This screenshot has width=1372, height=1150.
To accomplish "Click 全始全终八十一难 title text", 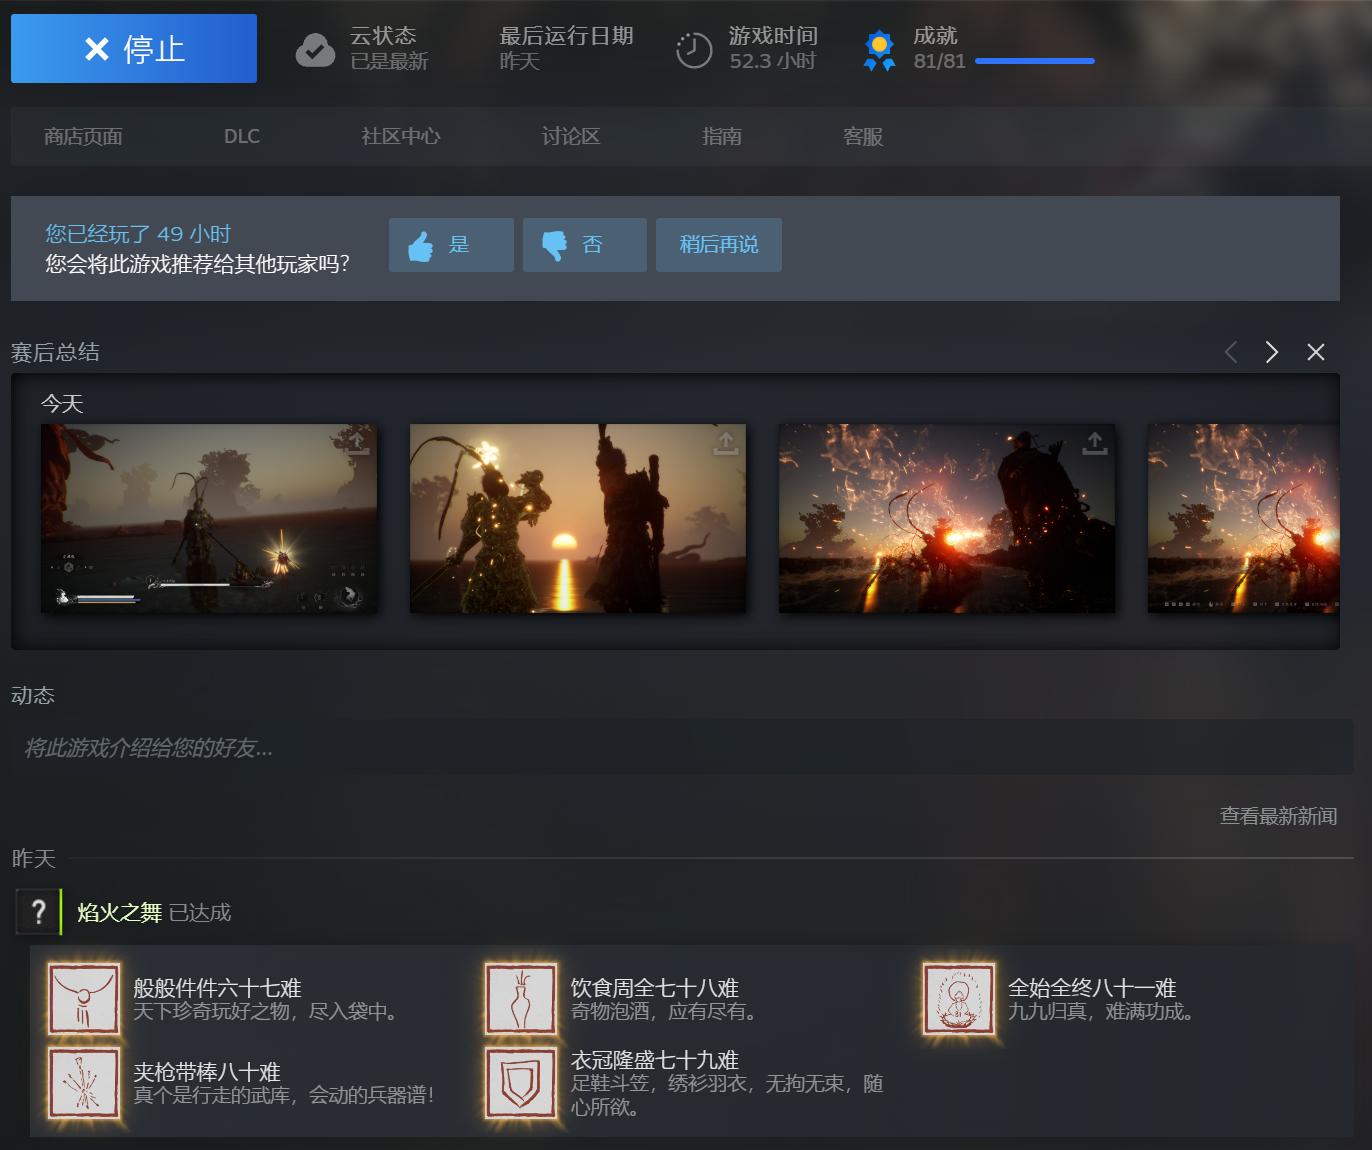I will point(1092,988).
